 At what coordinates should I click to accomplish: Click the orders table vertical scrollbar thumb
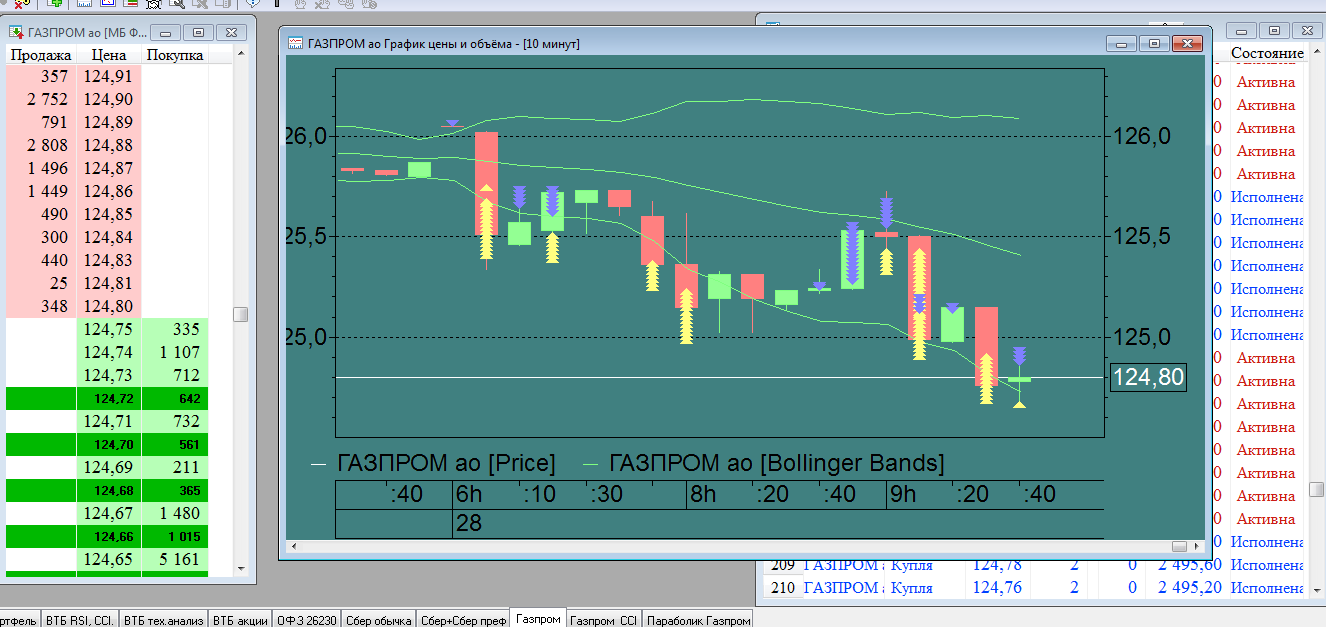pos(1317,490)
